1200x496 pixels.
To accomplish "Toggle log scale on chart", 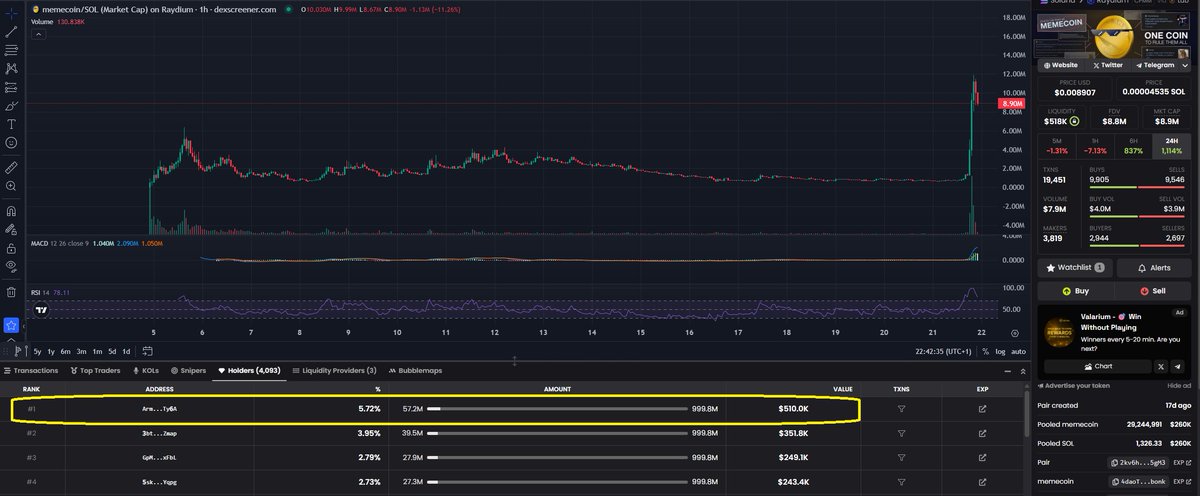I will point(999,351).
